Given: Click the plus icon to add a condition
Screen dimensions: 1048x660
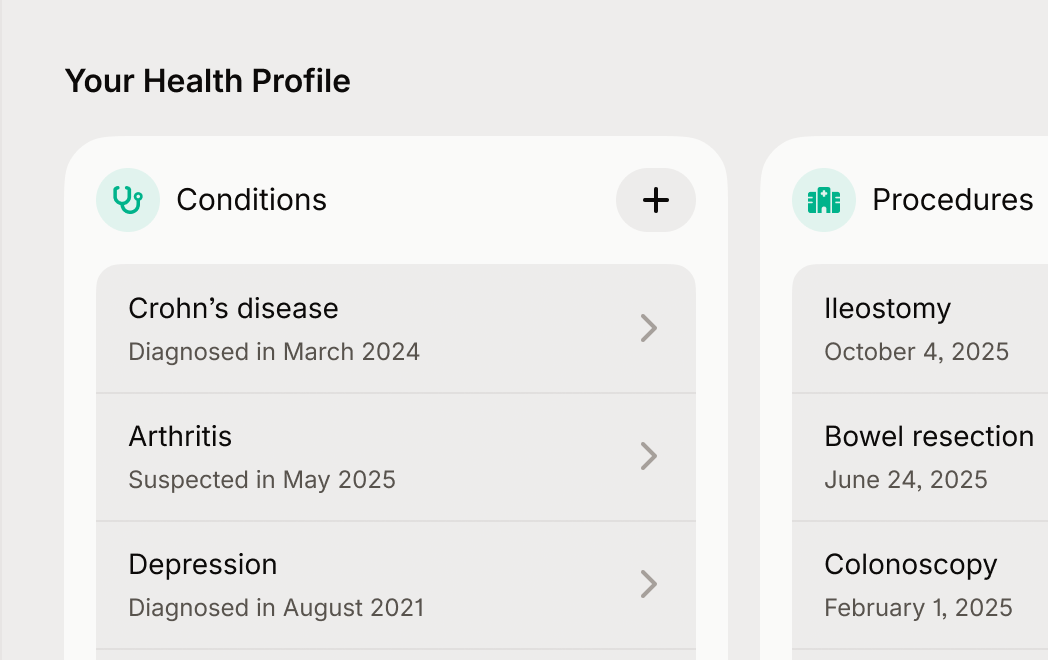Looking at the screenshot, I should [655, 200].
